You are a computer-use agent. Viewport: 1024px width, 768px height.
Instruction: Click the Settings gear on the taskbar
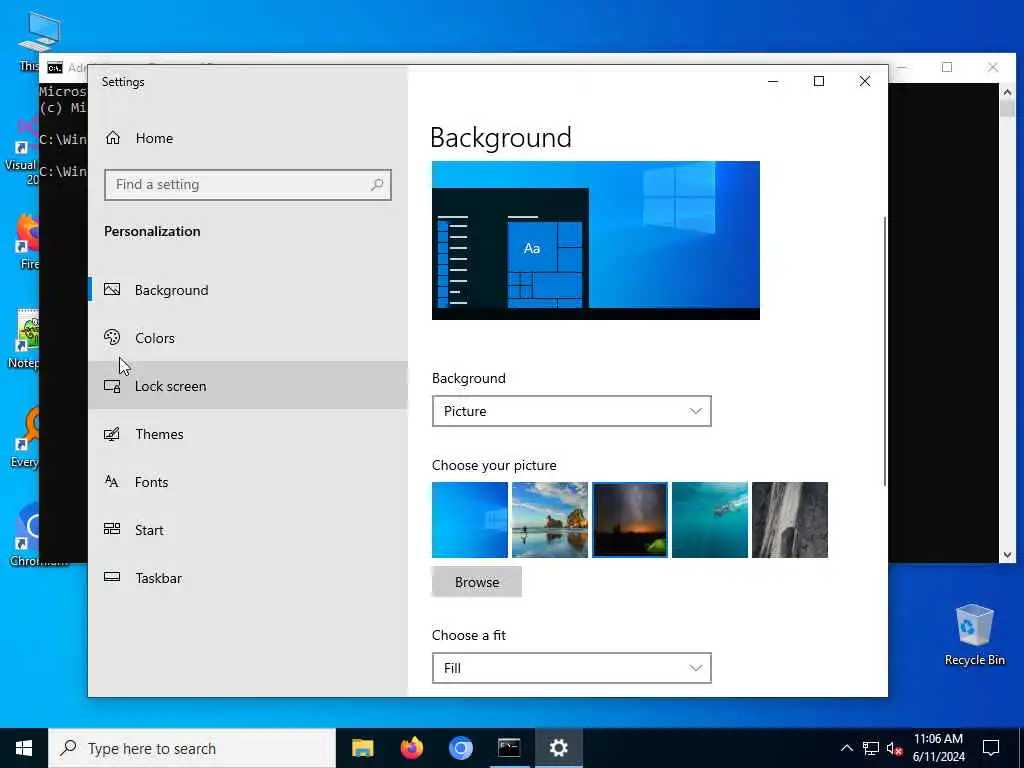(558, 748)
